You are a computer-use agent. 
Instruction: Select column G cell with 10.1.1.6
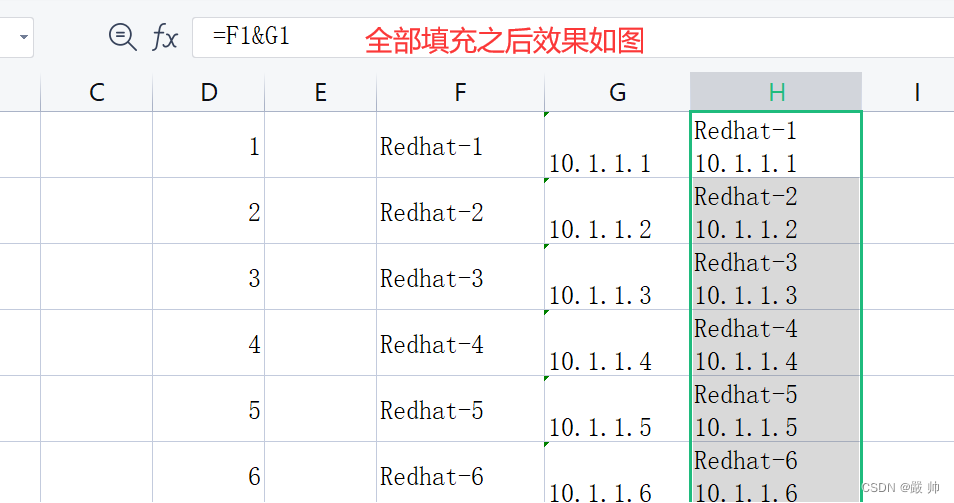click(x=618, y=473)
